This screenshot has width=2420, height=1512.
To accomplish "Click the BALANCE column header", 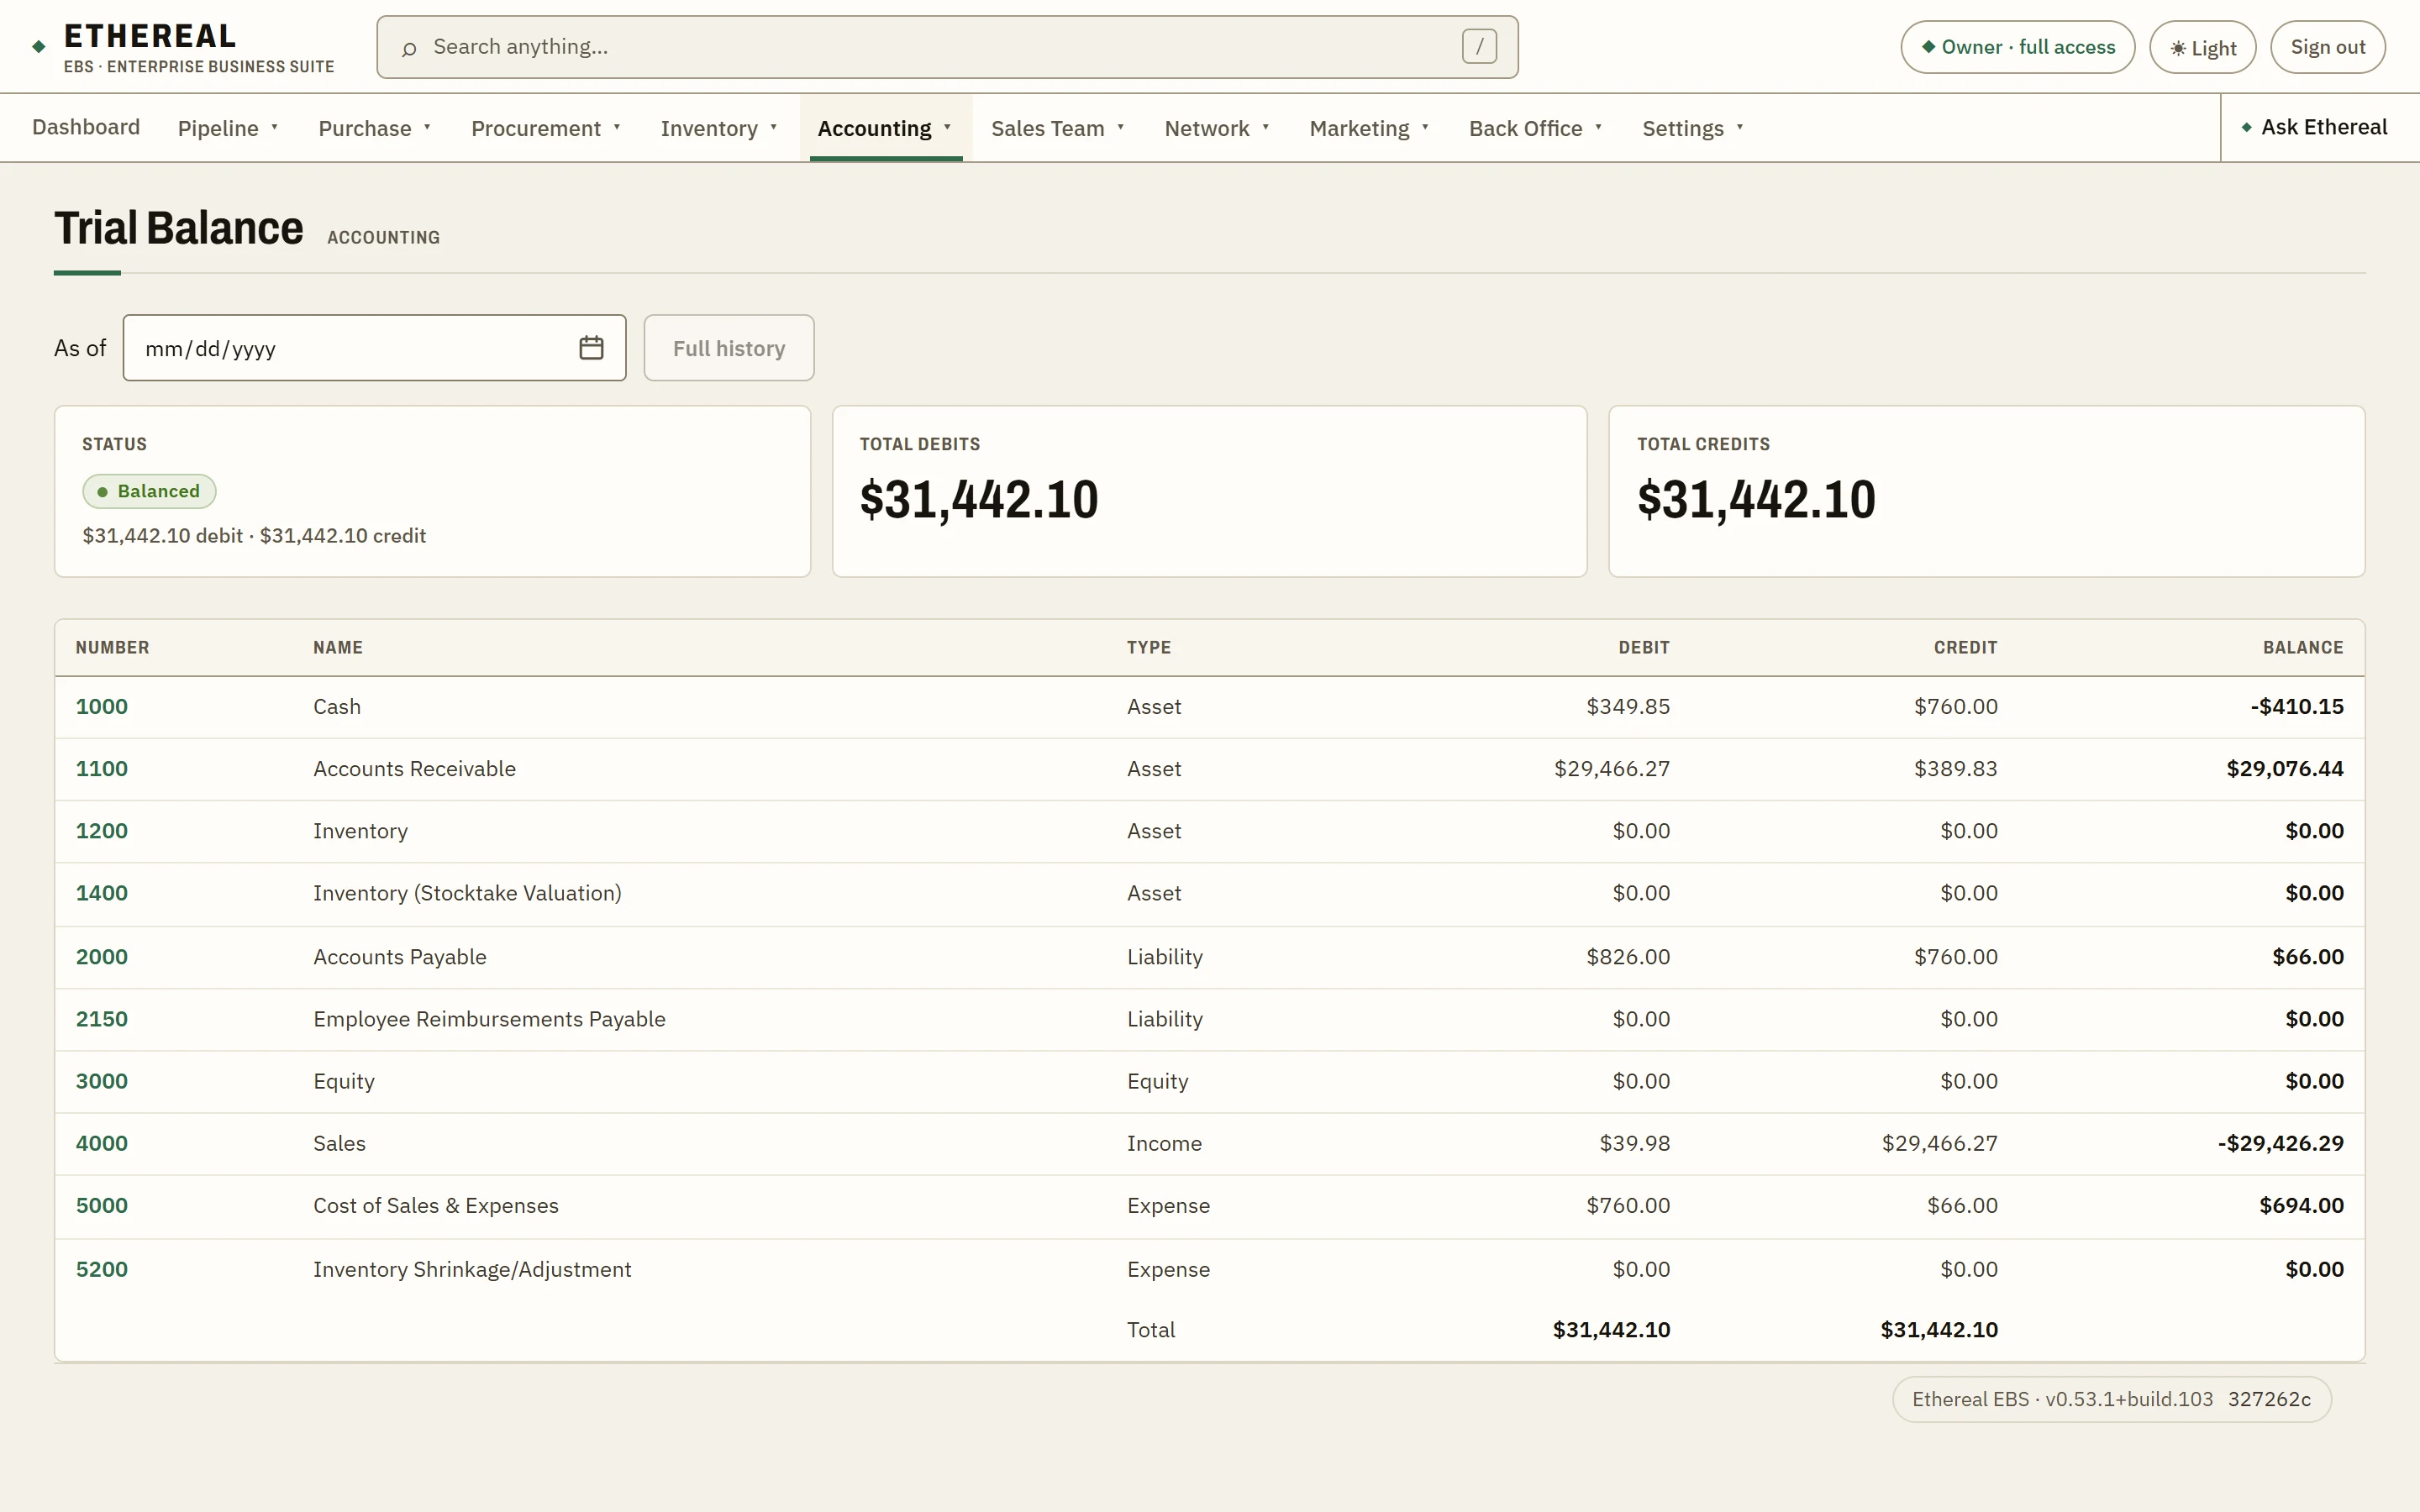I will (x=2303, y=647).
